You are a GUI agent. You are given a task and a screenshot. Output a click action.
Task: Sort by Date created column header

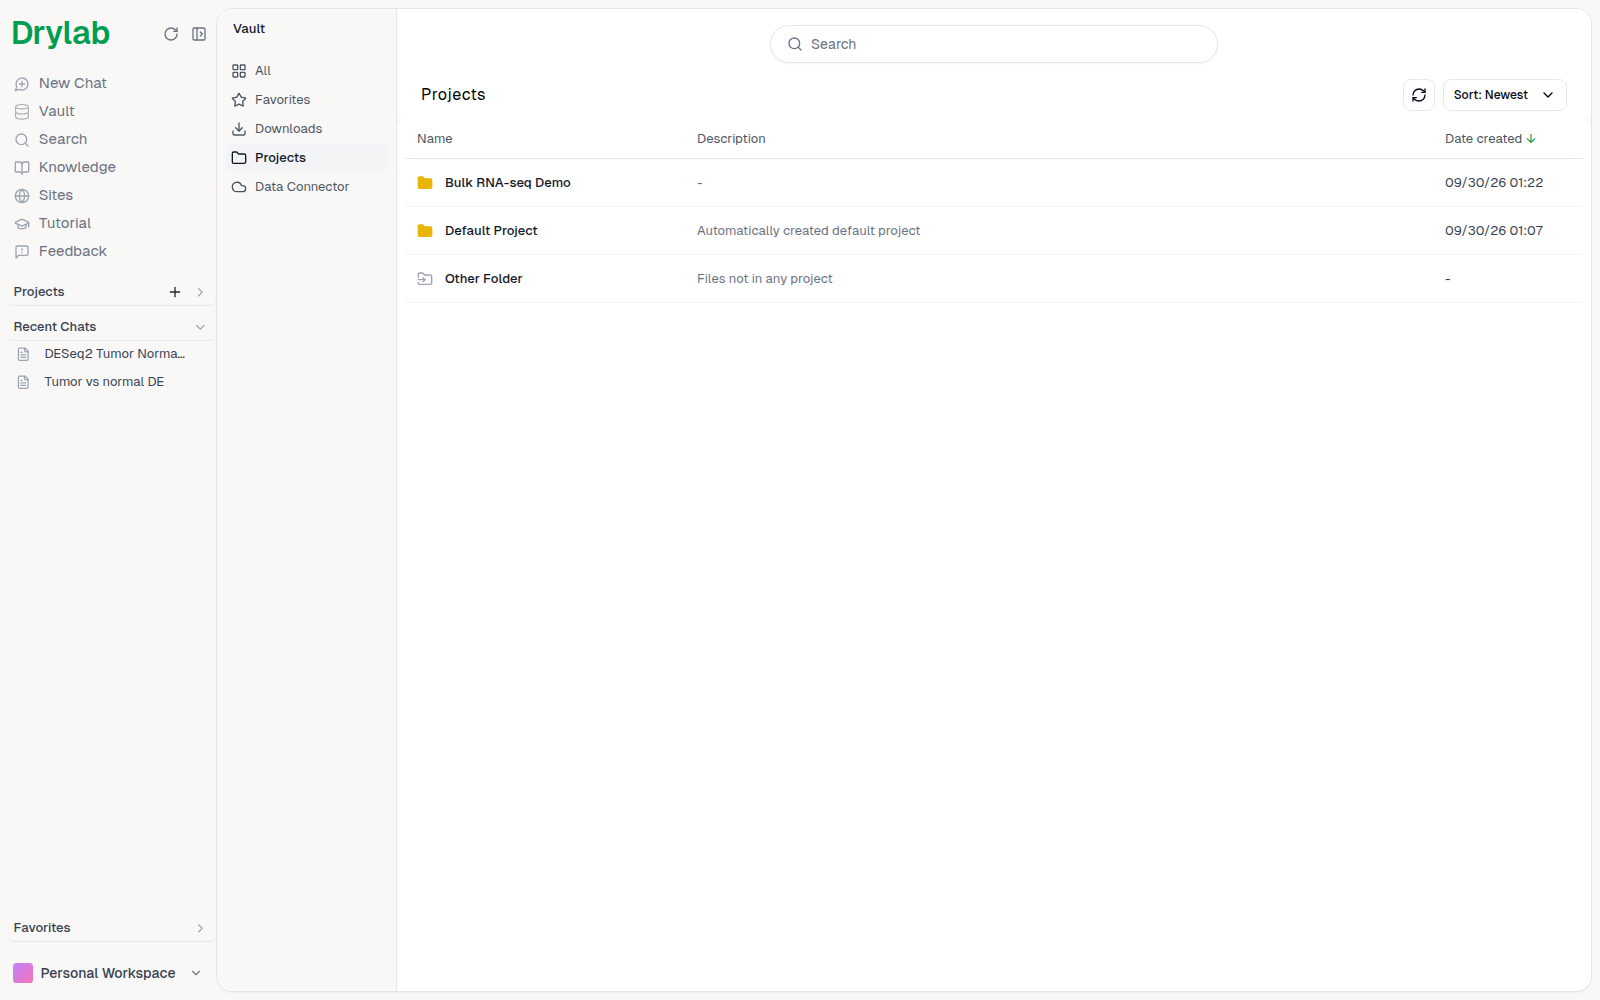click(x=1490, y=139)
